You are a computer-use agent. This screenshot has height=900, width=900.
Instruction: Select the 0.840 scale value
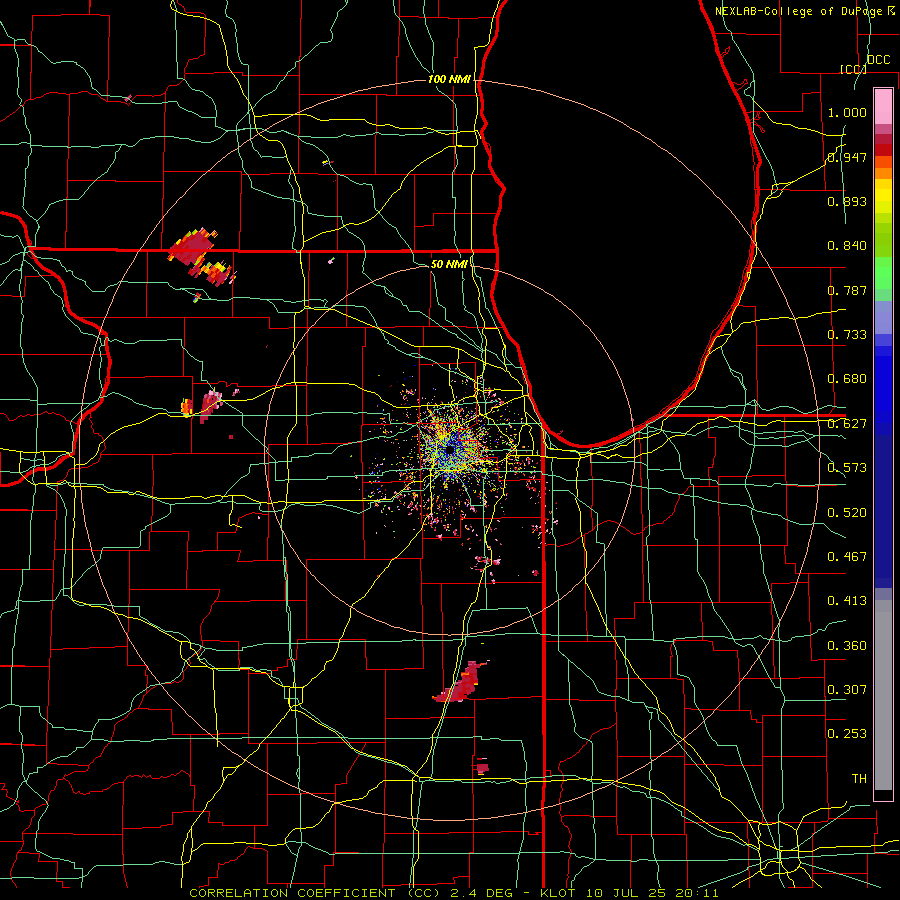[x=847, y=246]
